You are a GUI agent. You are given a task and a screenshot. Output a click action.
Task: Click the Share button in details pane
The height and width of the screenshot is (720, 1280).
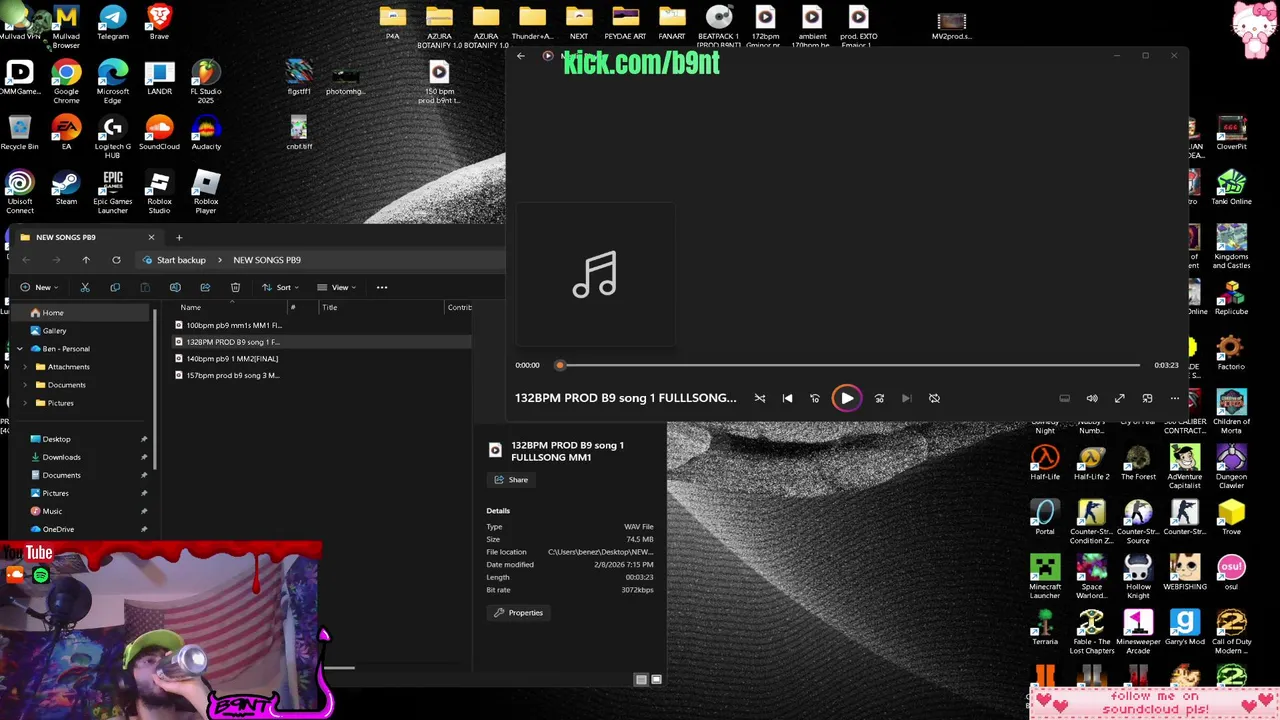tap(511, 480)
